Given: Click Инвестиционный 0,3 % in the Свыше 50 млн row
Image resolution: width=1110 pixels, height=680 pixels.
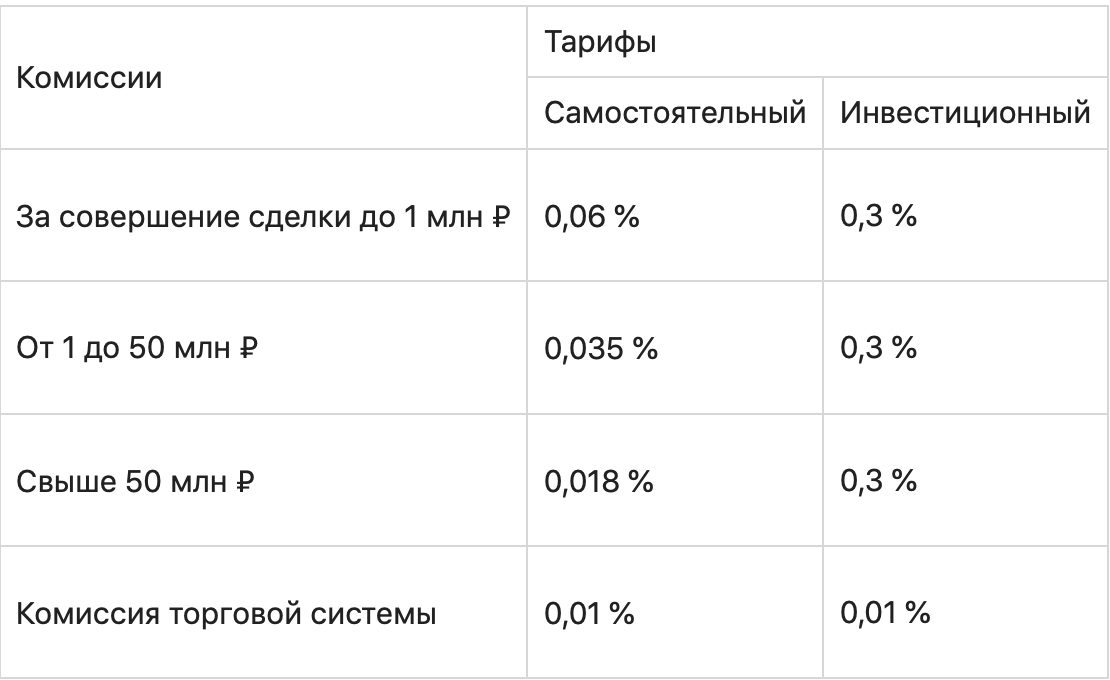Looking at the screenshot, I should tap(879, 481).
